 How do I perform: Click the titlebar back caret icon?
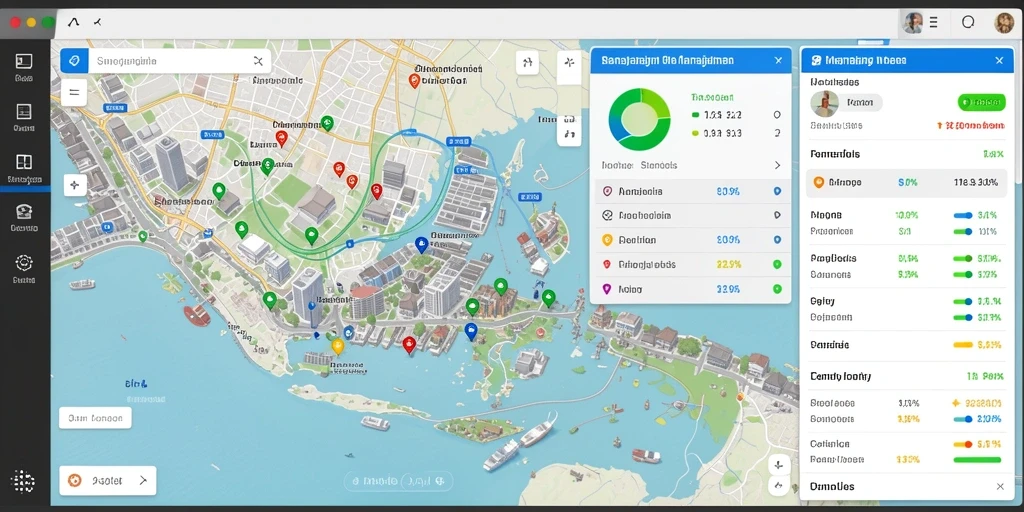tap(73, 22)
